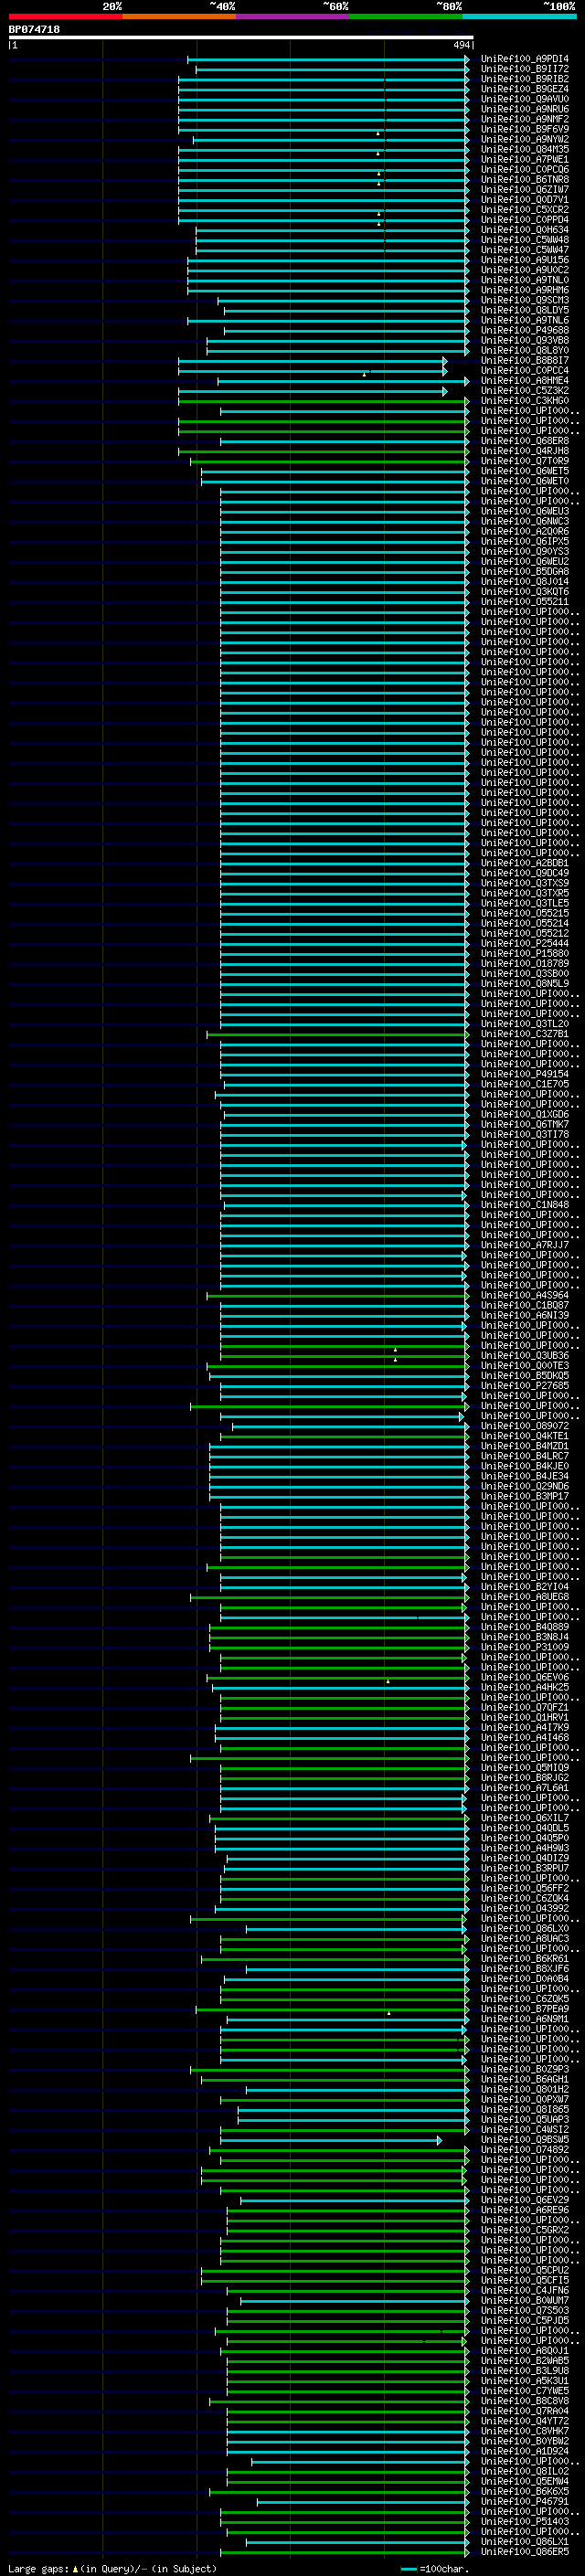Open the UniRef100_C0PCQ6 entry
The width and height of the screenshot is (585, 2576).
525,170
